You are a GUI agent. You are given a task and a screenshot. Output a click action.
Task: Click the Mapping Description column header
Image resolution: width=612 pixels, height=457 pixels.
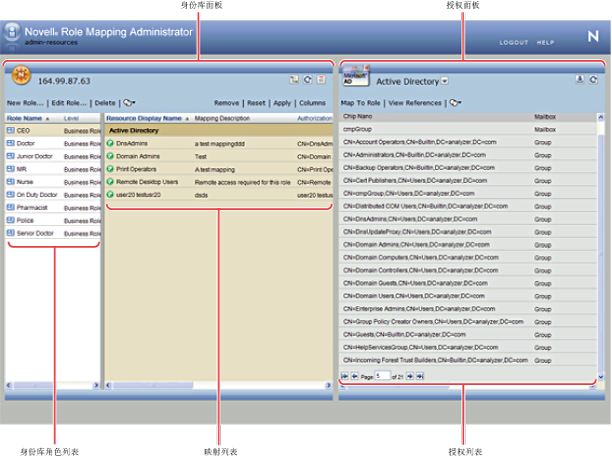coord(222,118)
